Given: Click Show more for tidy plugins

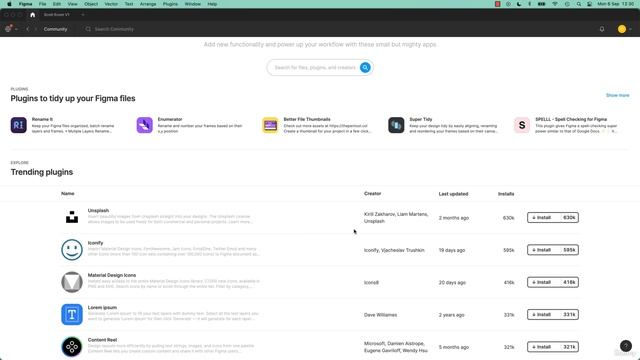Looking at the screenshot, I should coord(618,95).
